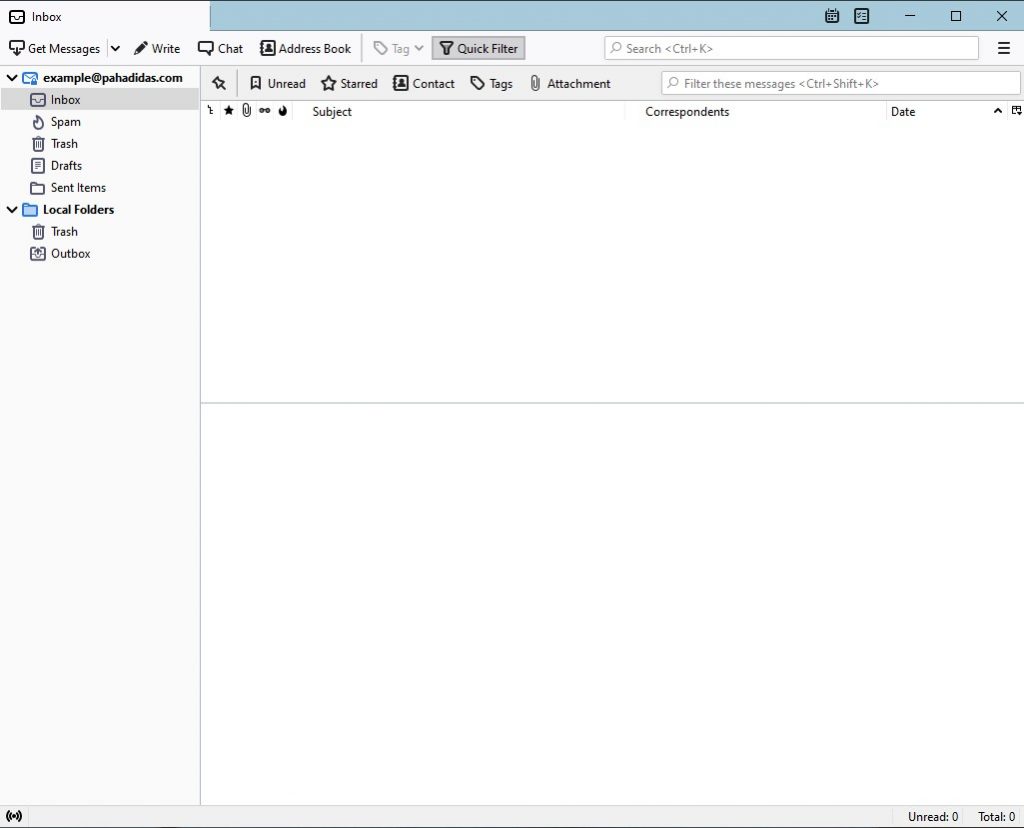Click the global Search field

click(791, 48)
